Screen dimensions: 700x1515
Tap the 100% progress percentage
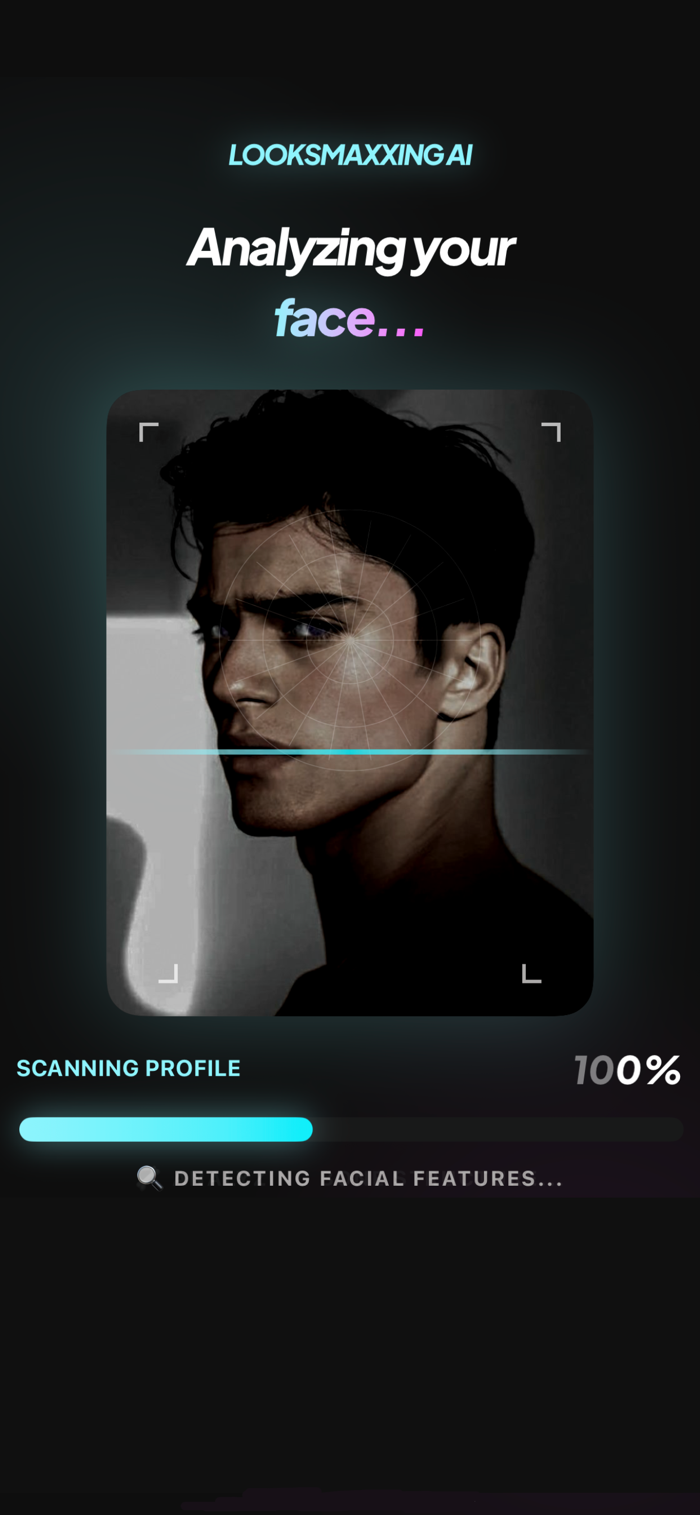627,1070
